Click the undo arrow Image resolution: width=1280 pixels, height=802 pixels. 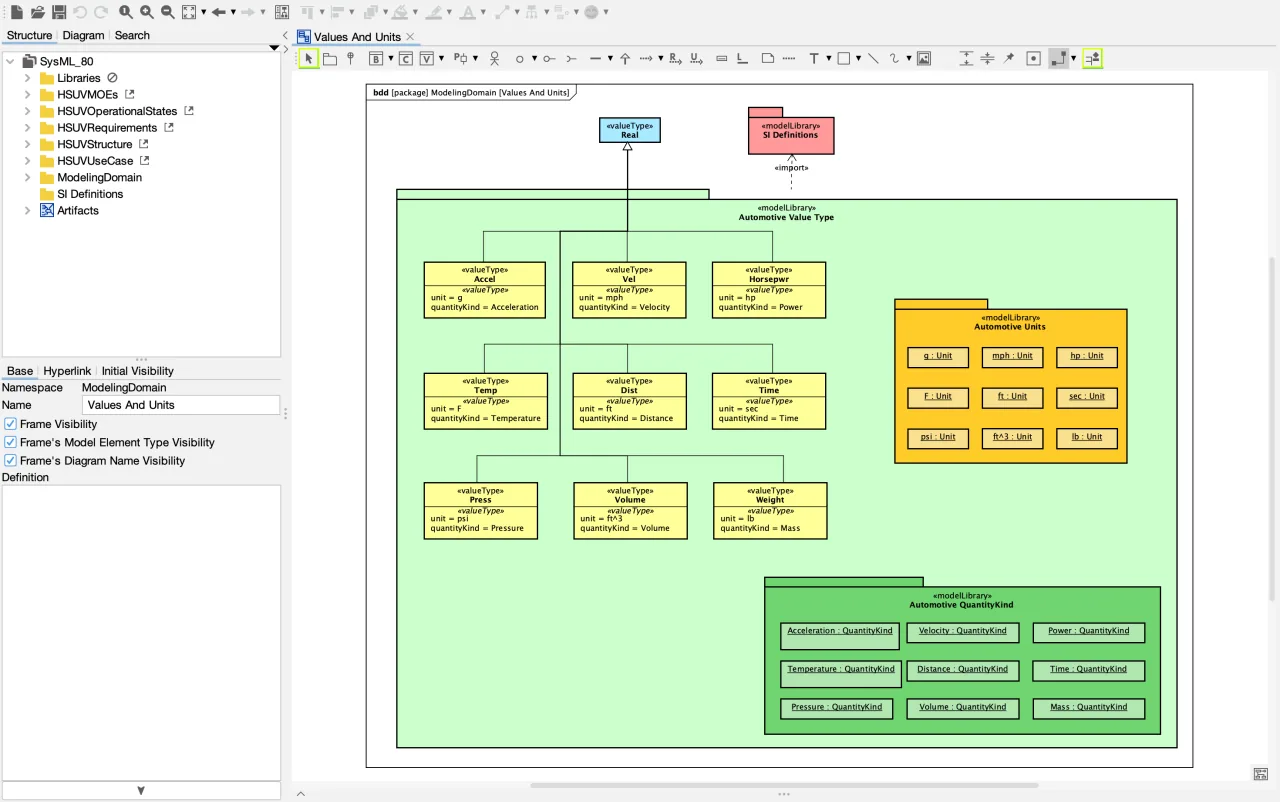[x=80, y=12]
